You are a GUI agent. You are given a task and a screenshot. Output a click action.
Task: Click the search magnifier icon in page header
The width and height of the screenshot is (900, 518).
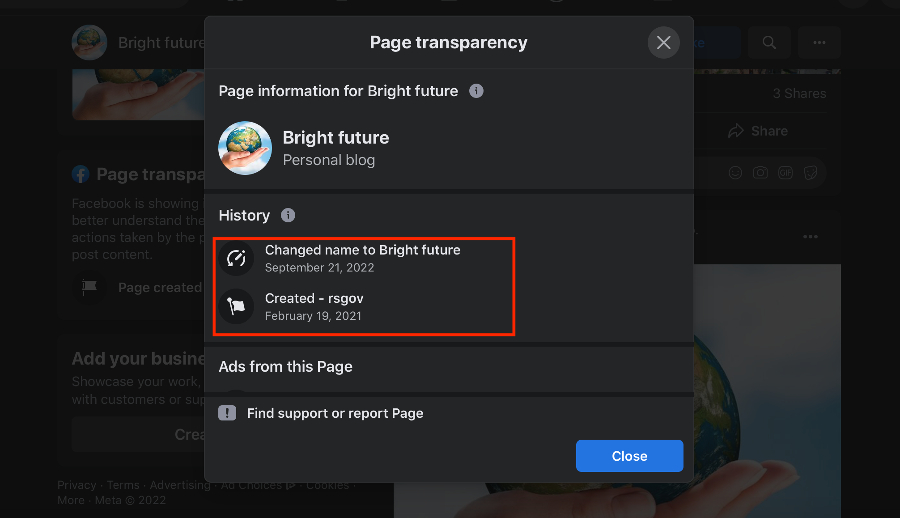tap(769, 43)
